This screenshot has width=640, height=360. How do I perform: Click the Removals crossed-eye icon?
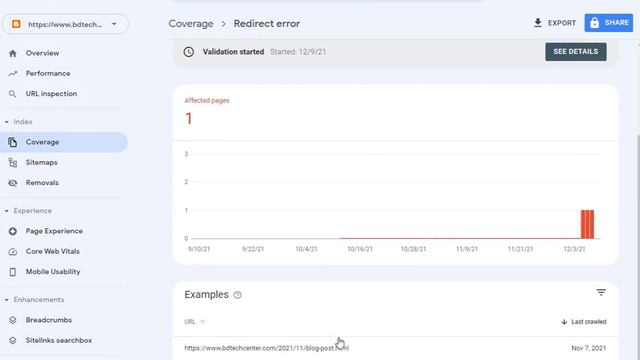pos(13,183)
